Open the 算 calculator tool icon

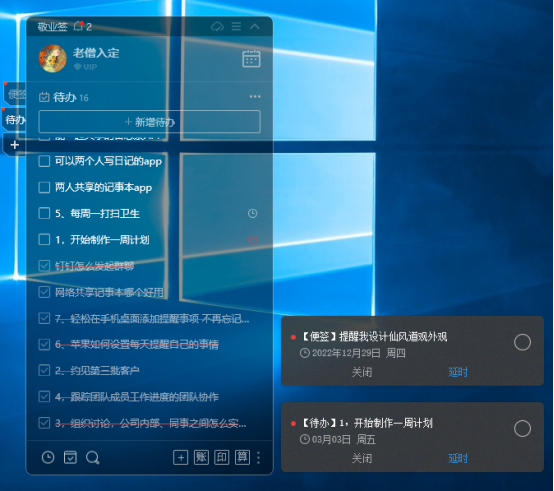pyautogui.click(x=242, y=457)
